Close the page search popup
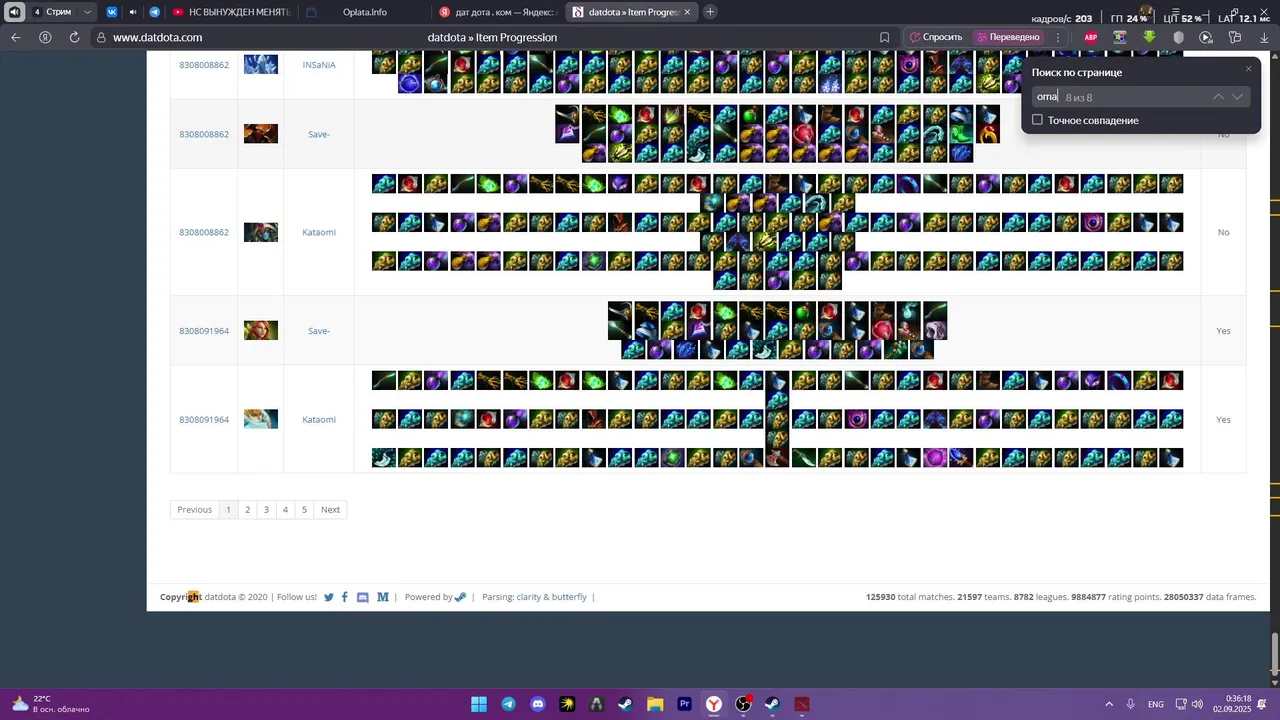Image resolution: width=1280 pixels, height=720 pixels. point(1248,68)
